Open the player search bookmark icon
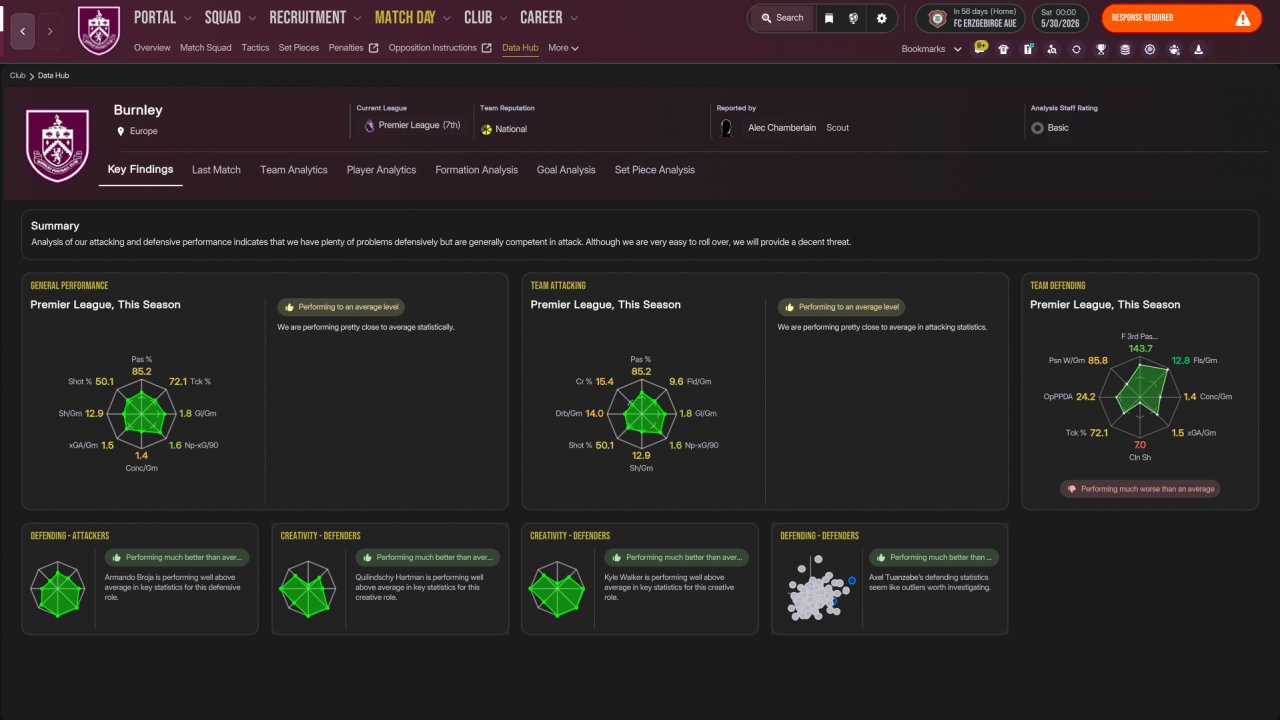This screenshot has width=1280, height=720. coord(1052,49)
